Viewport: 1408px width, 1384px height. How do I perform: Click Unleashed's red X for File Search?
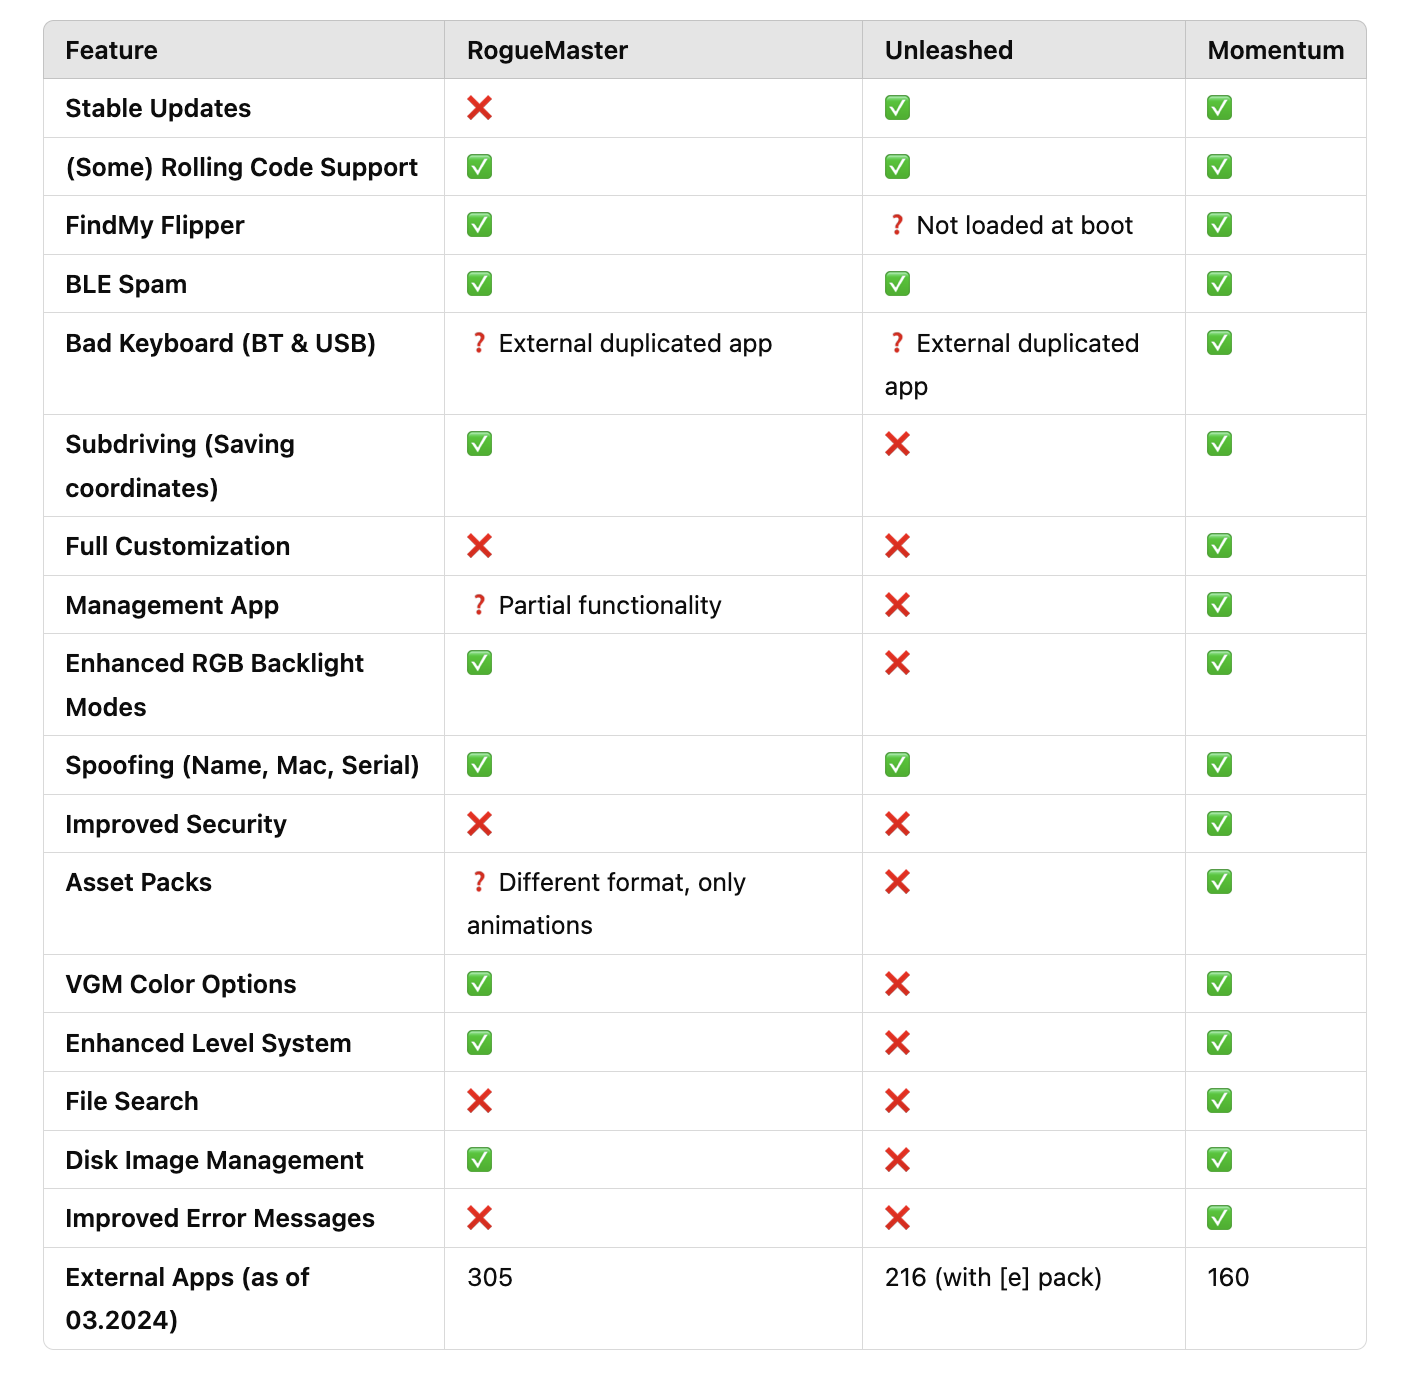pyautogui.click(x=897, y=1101)
